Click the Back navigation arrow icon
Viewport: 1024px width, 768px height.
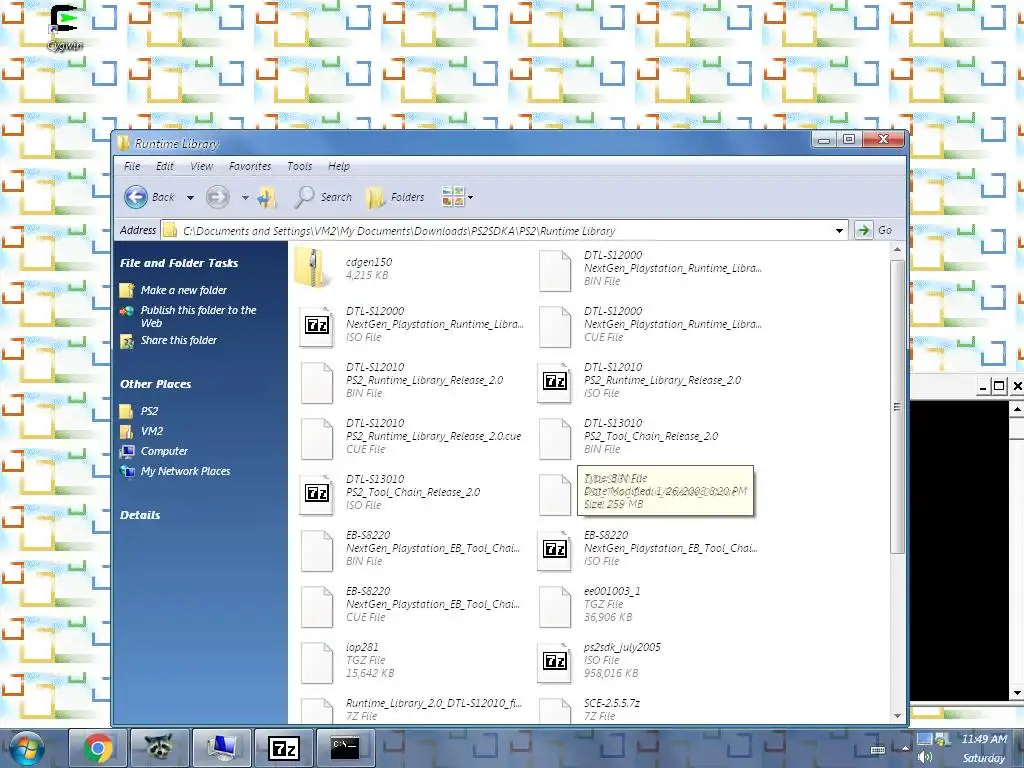136,197
